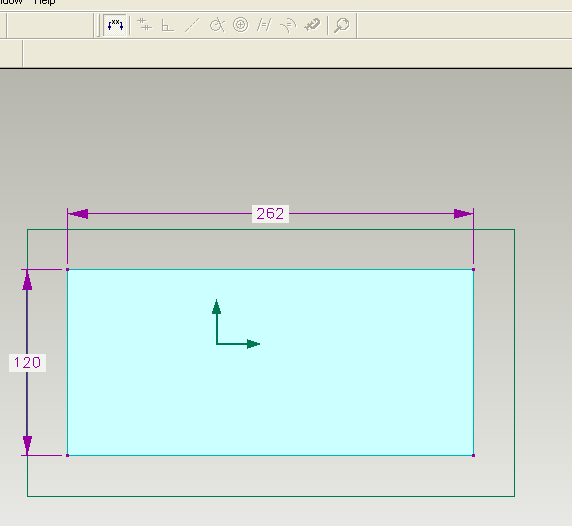
Task: Open the Help menu
Action: pyautogui.click(x=45, y=2)
